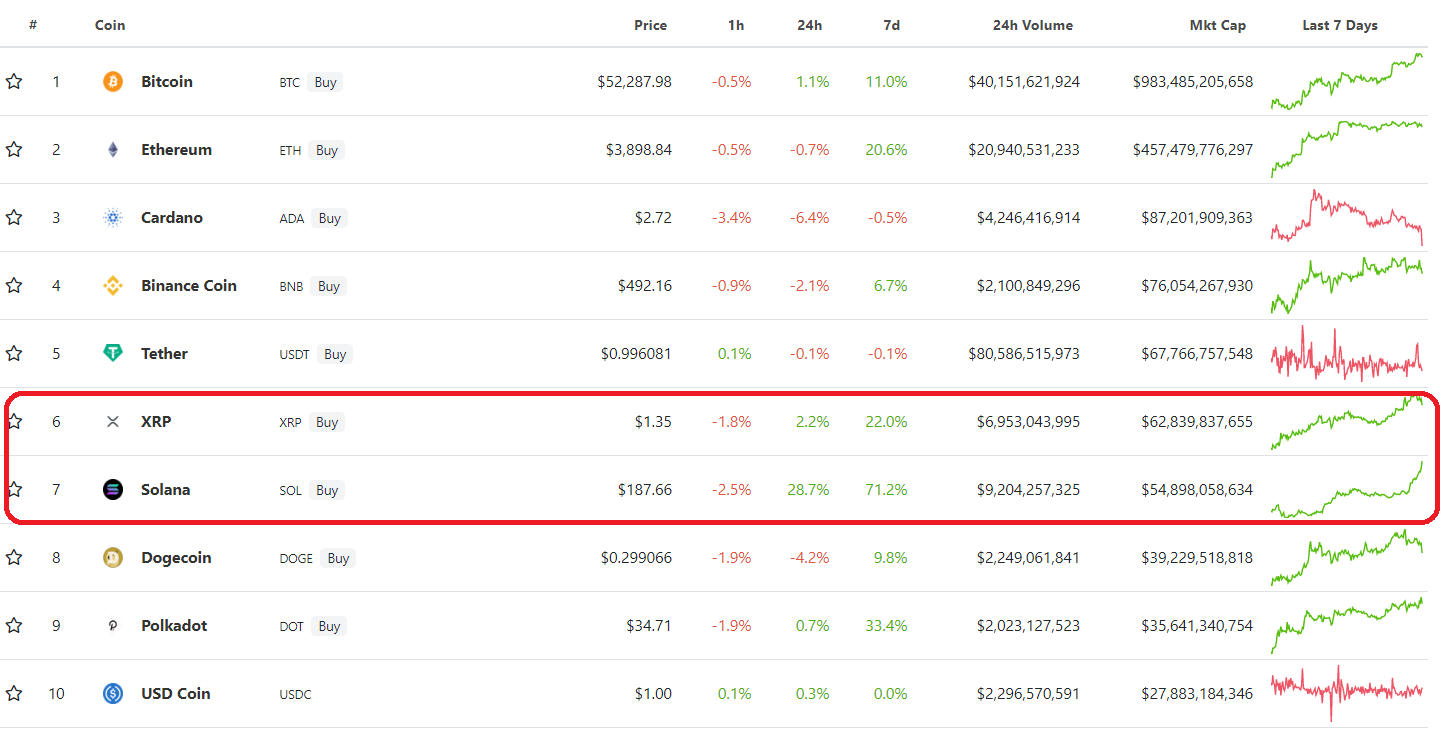Mark Polkadot as favorite with star

click(14, 626)
